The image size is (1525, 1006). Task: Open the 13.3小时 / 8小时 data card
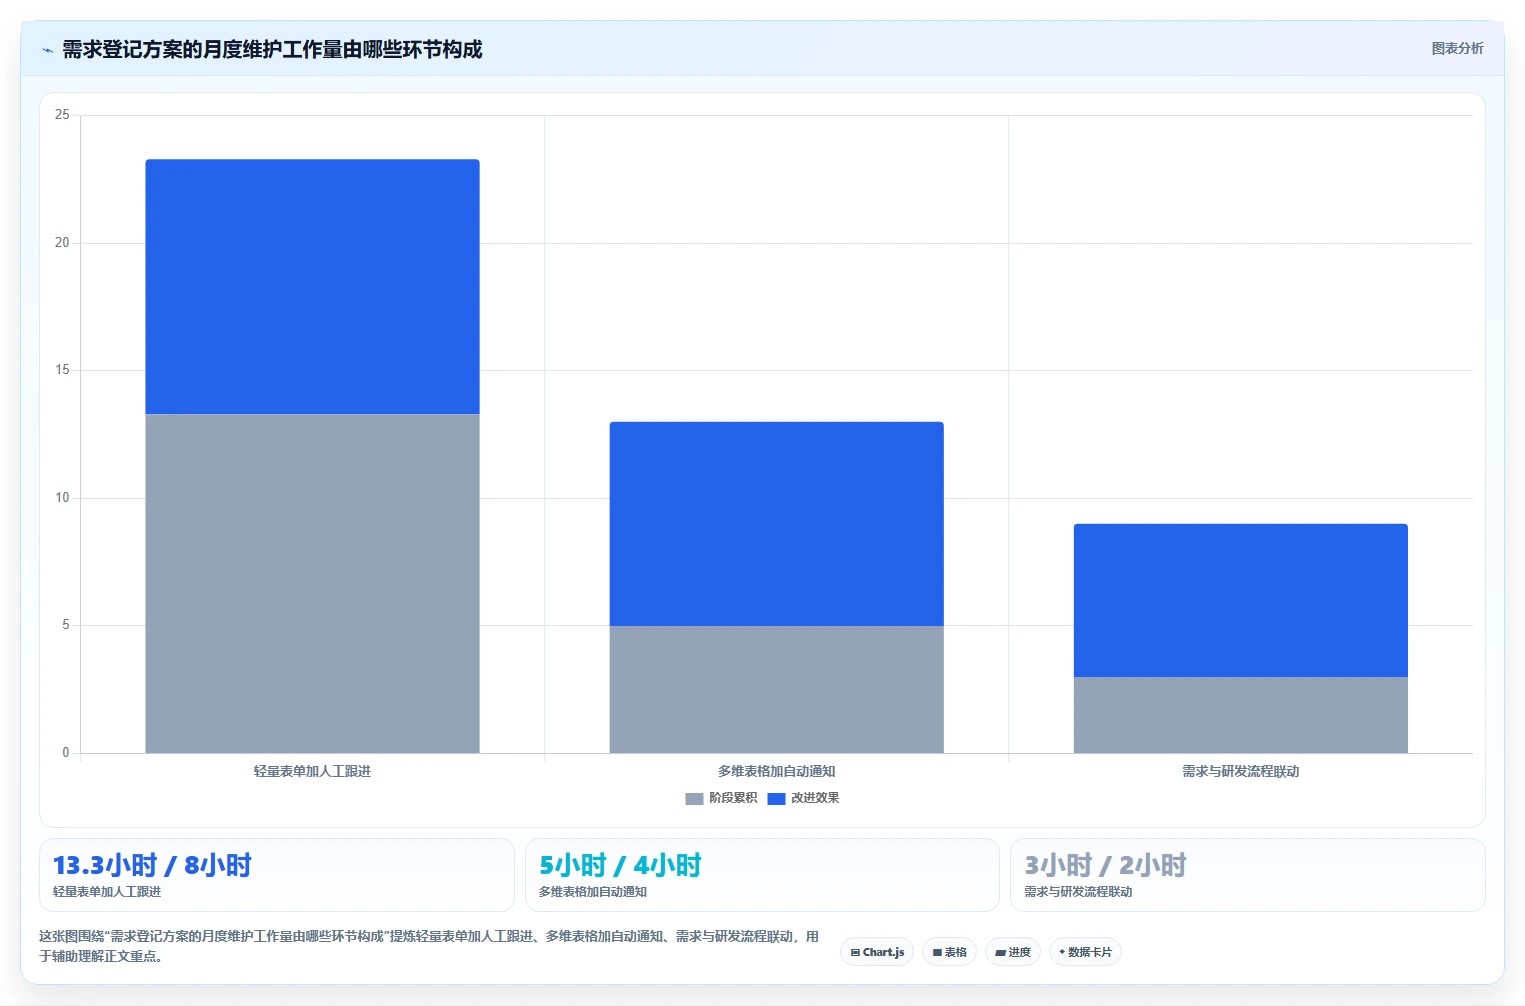pos(276,875)
